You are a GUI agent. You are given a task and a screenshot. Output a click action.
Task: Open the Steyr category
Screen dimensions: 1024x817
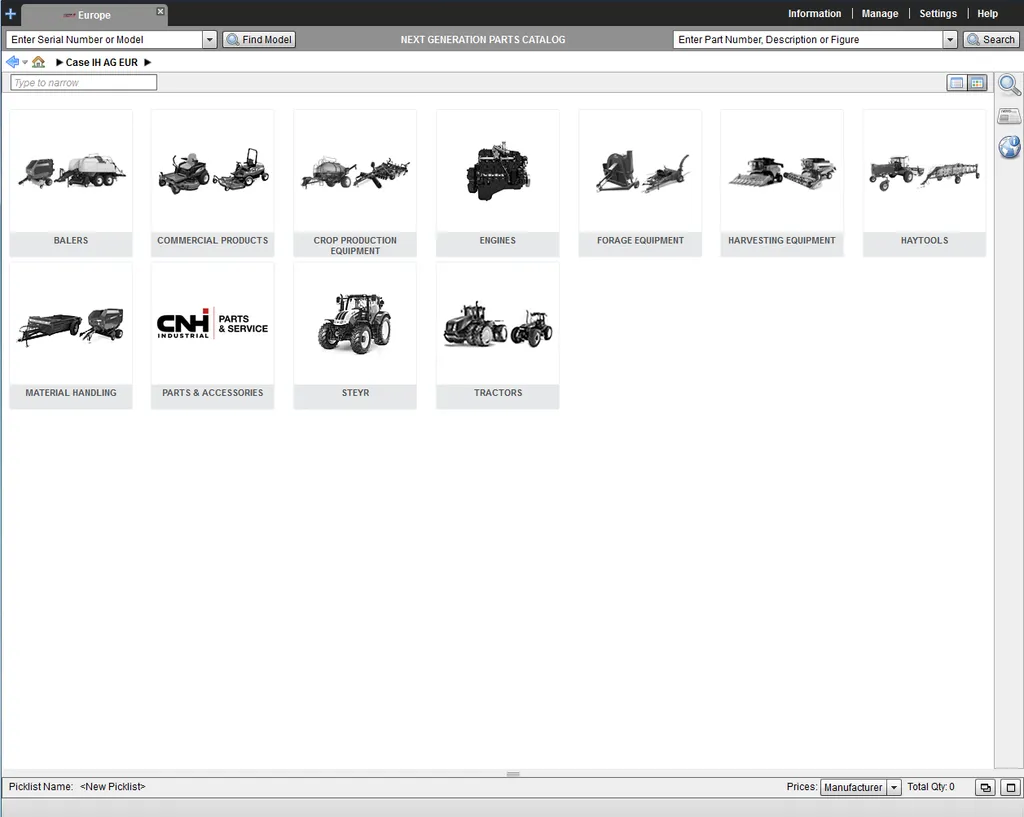click(x=355, y=336)
